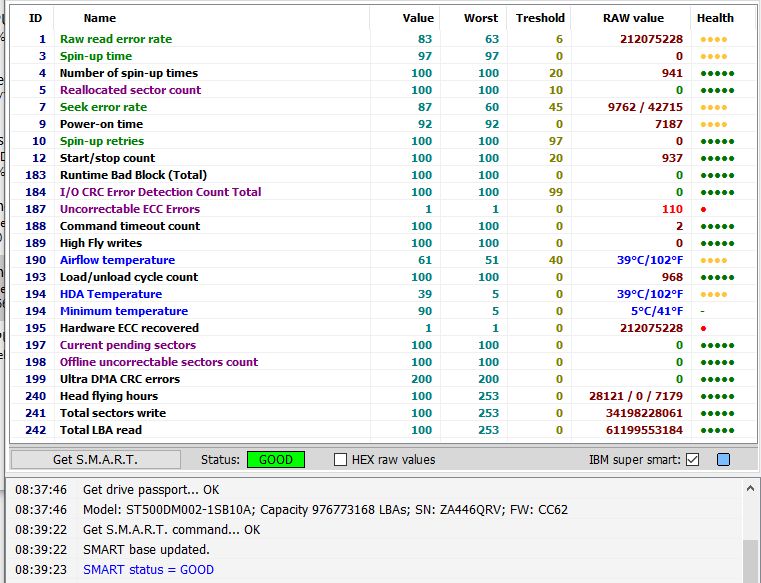This screenshot has height=583, width=761.
Task: Click the RAW value column header
Action: [633, 18]
